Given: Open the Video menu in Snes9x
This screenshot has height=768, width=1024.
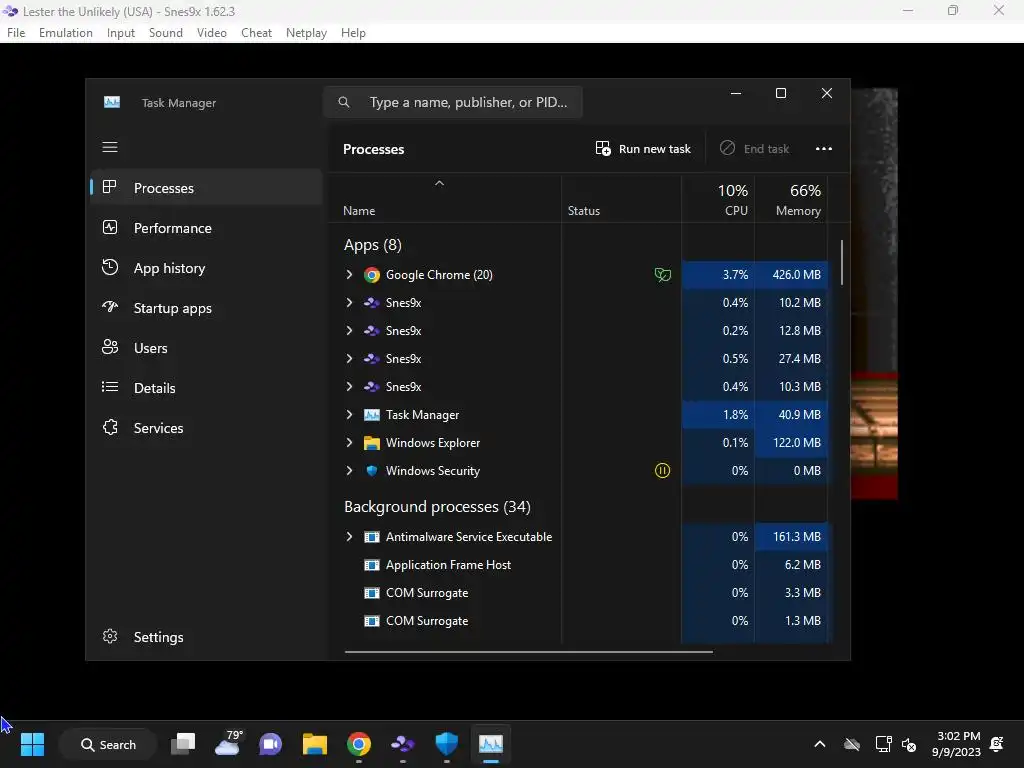Looking at the screenshot, I should tap(212, 33).
